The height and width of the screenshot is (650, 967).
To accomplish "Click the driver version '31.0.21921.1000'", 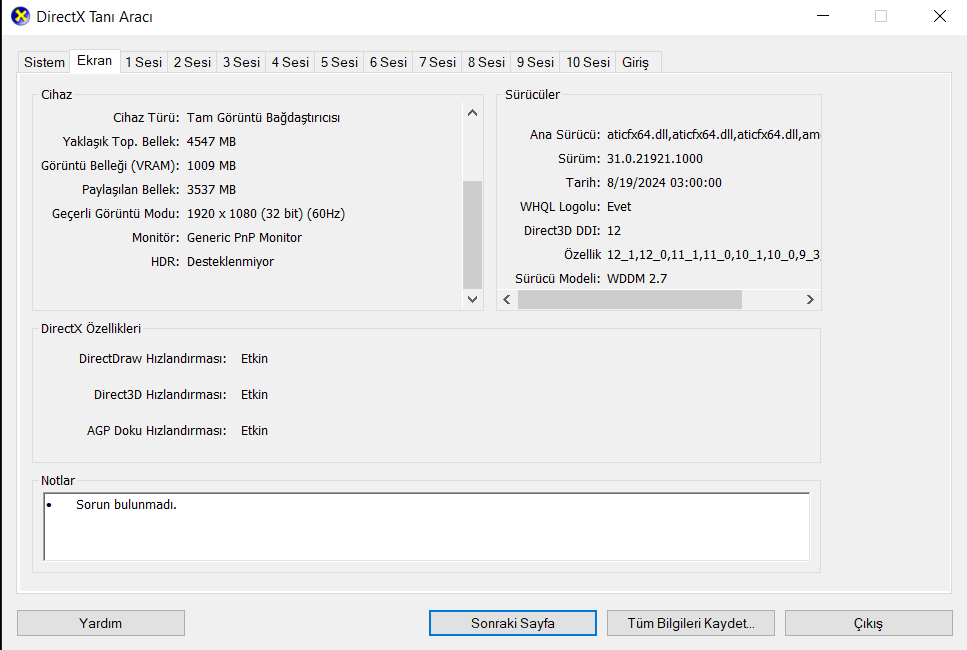I will (x=655, y=158).
